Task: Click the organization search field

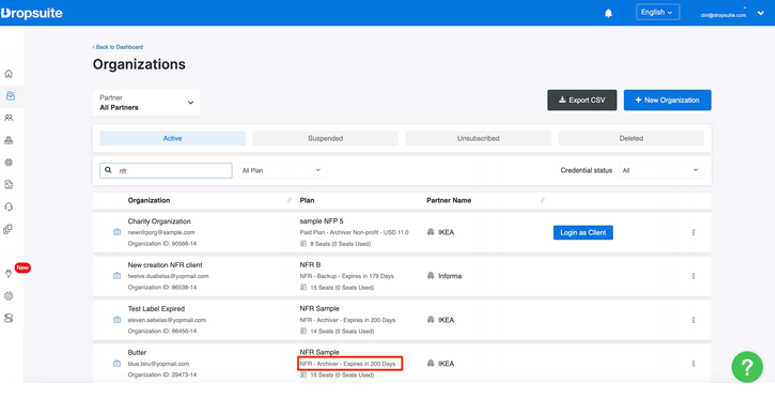Action: 166,171
